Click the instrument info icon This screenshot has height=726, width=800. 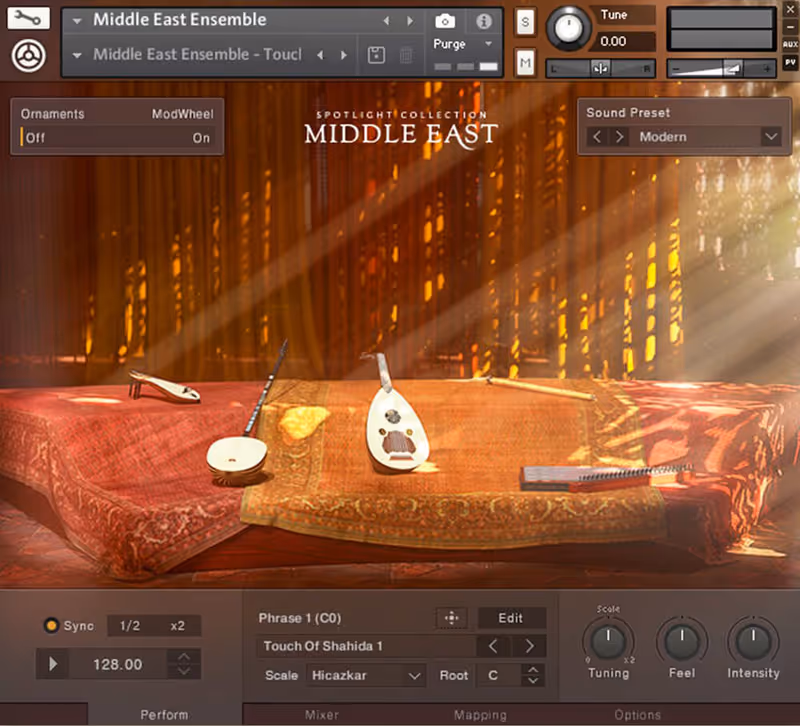(485, 19)
